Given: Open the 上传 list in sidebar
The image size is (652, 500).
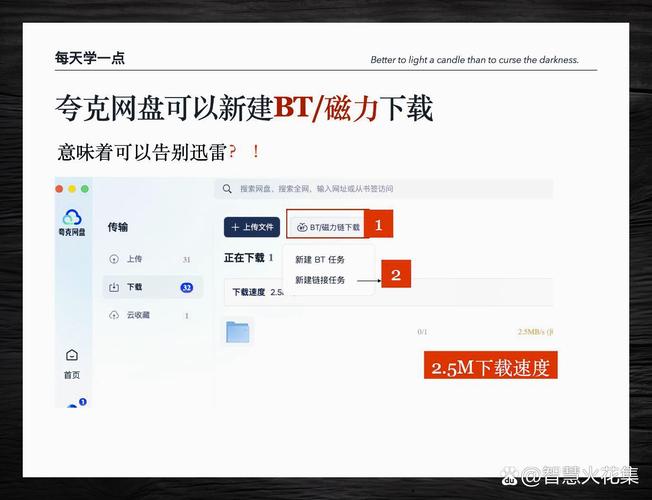Looking at the screenshot, I should pyautogui.click(x=152, y=259).
